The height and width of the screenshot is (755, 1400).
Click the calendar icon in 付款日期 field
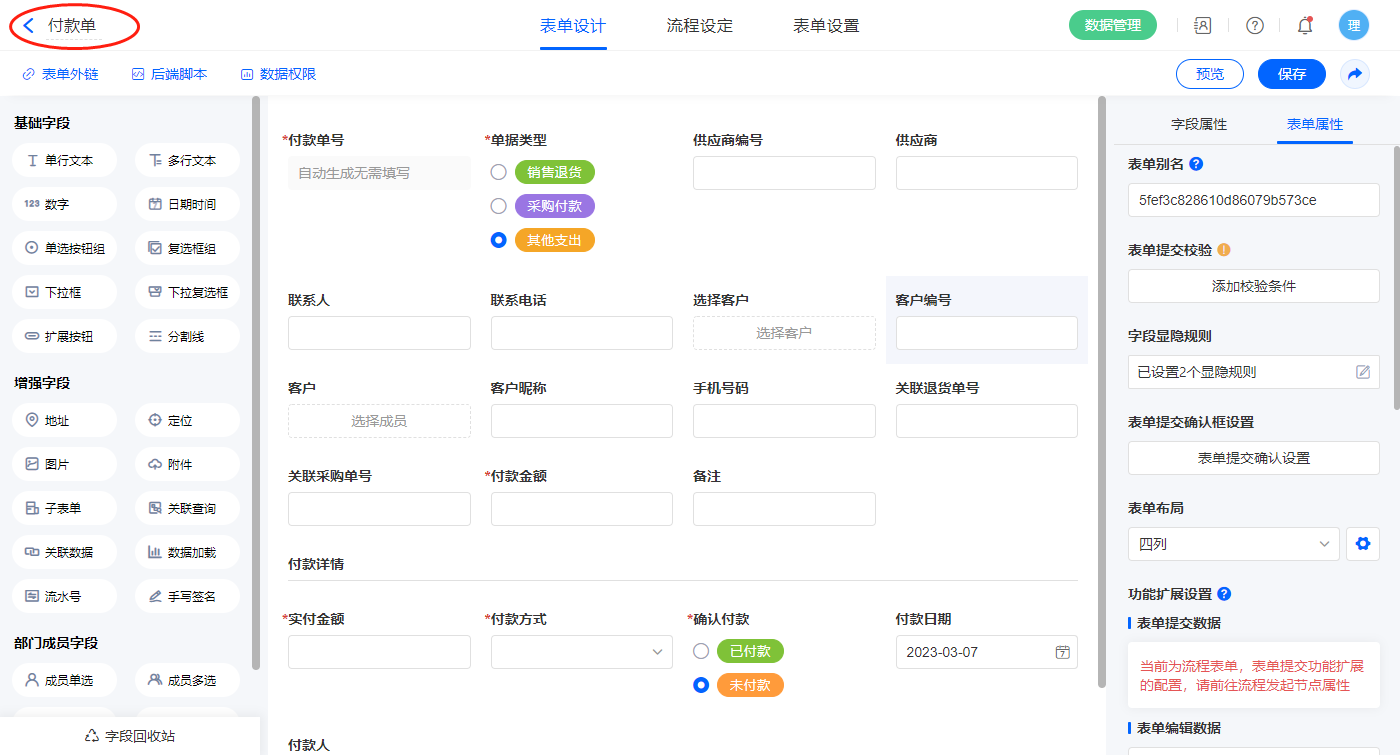click(x=1062, y=652)
